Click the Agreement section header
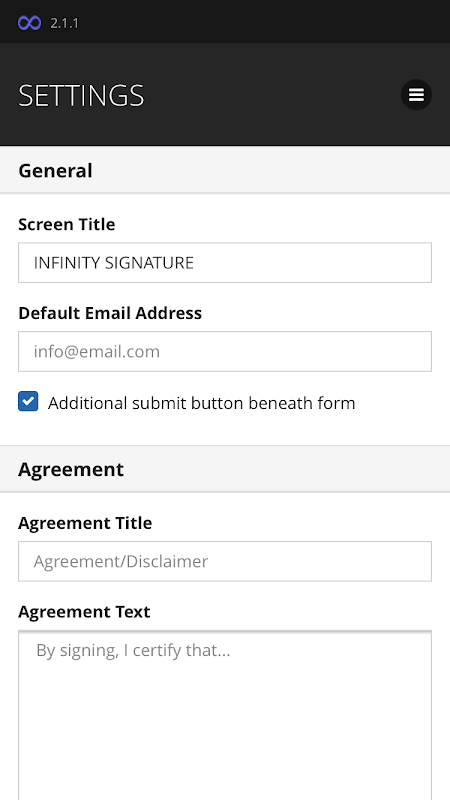This screenshot has width=450, height=800. pos(225,469)
